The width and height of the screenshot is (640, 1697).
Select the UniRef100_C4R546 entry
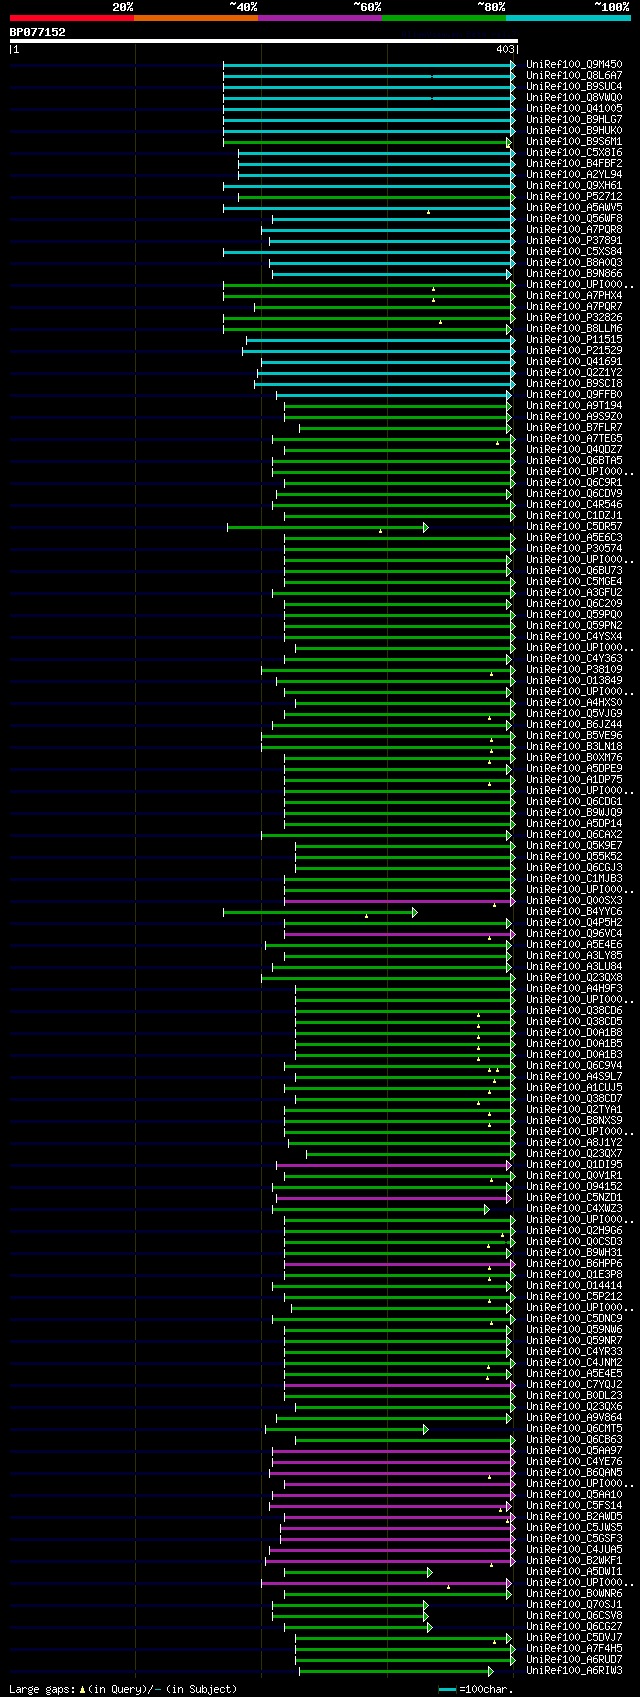(x=574, y=504)
